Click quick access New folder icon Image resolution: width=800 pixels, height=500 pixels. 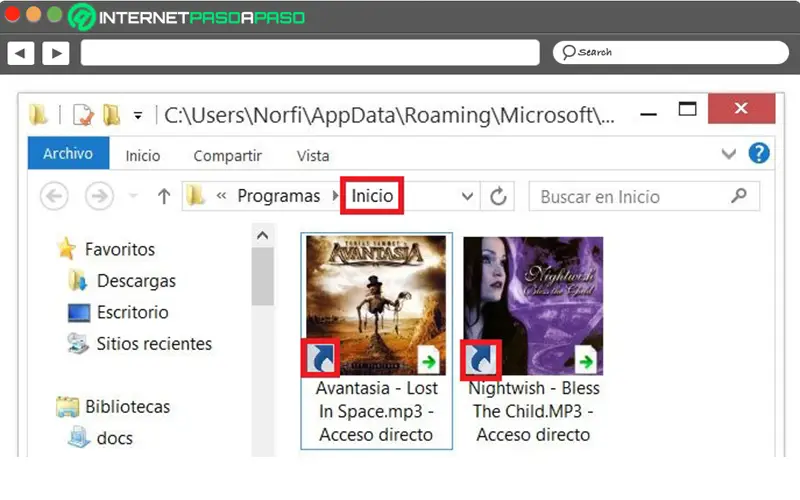[112, 115]
